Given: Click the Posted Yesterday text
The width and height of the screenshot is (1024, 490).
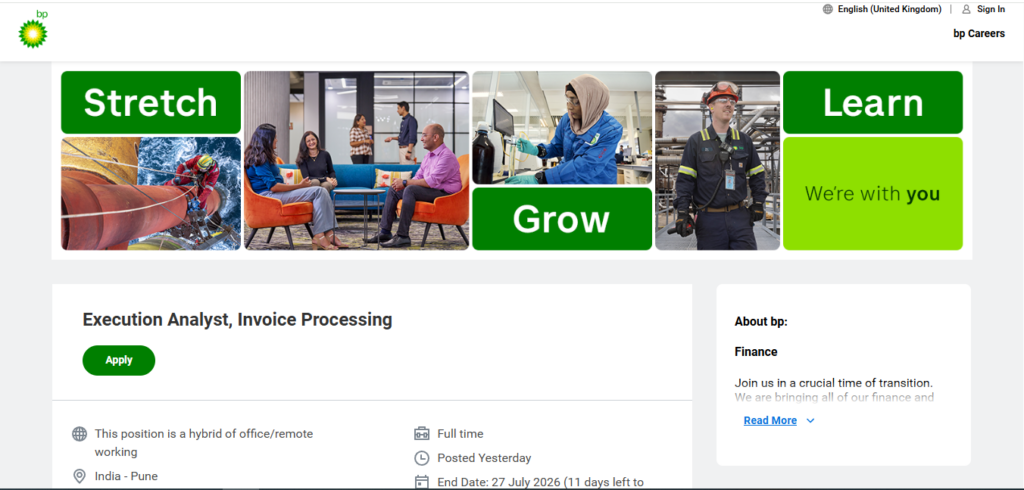Looking at the screenshot, I should pos(484,458).
